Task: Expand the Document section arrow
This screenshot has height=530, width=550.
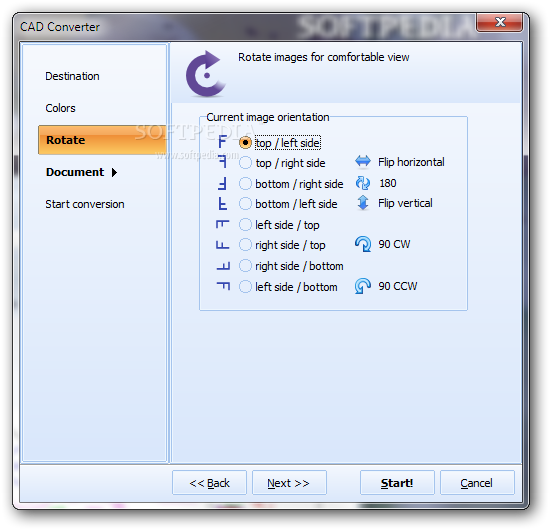Action: pyautogui.click(x=114, y=172)
